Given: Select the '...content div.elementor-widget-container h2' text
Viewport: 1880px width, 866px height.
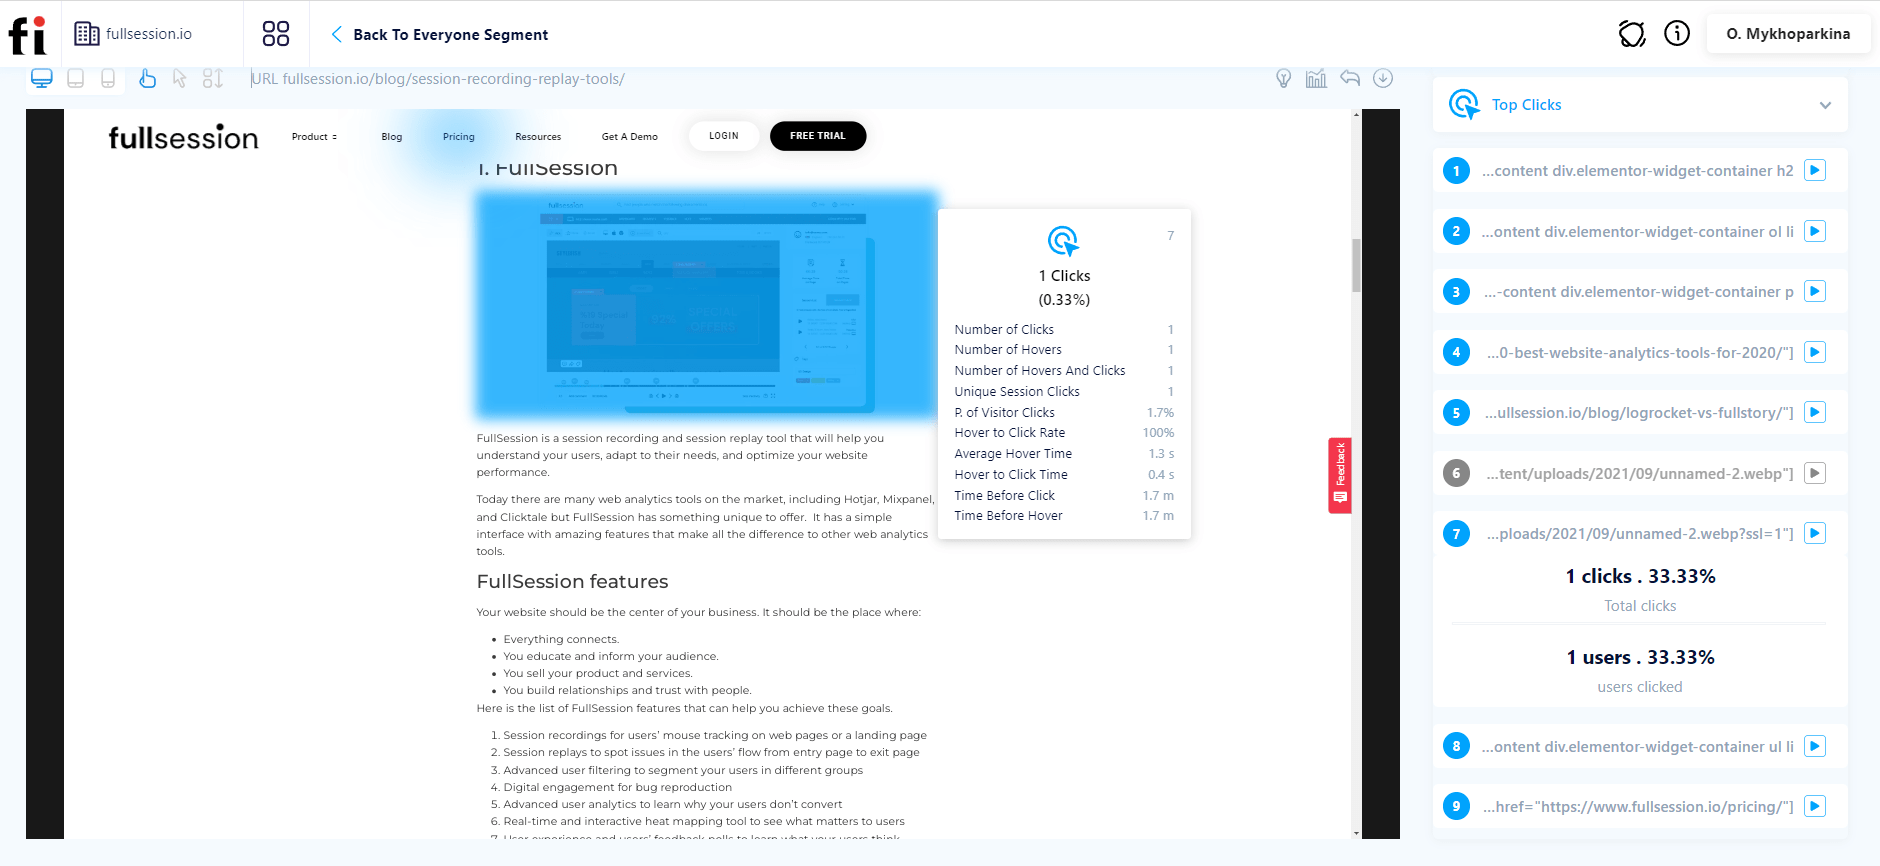Looking at the screenshot, I should point(1638,171).
